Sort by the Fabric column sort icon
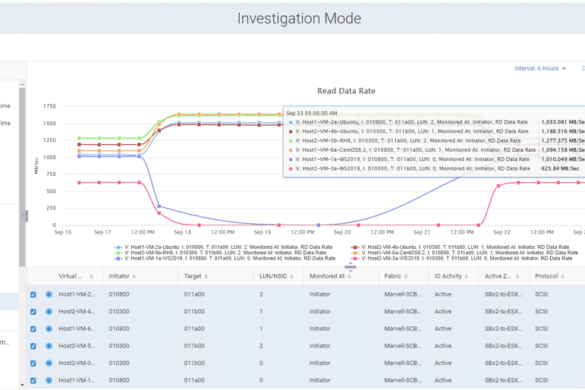 coord(406,277)
